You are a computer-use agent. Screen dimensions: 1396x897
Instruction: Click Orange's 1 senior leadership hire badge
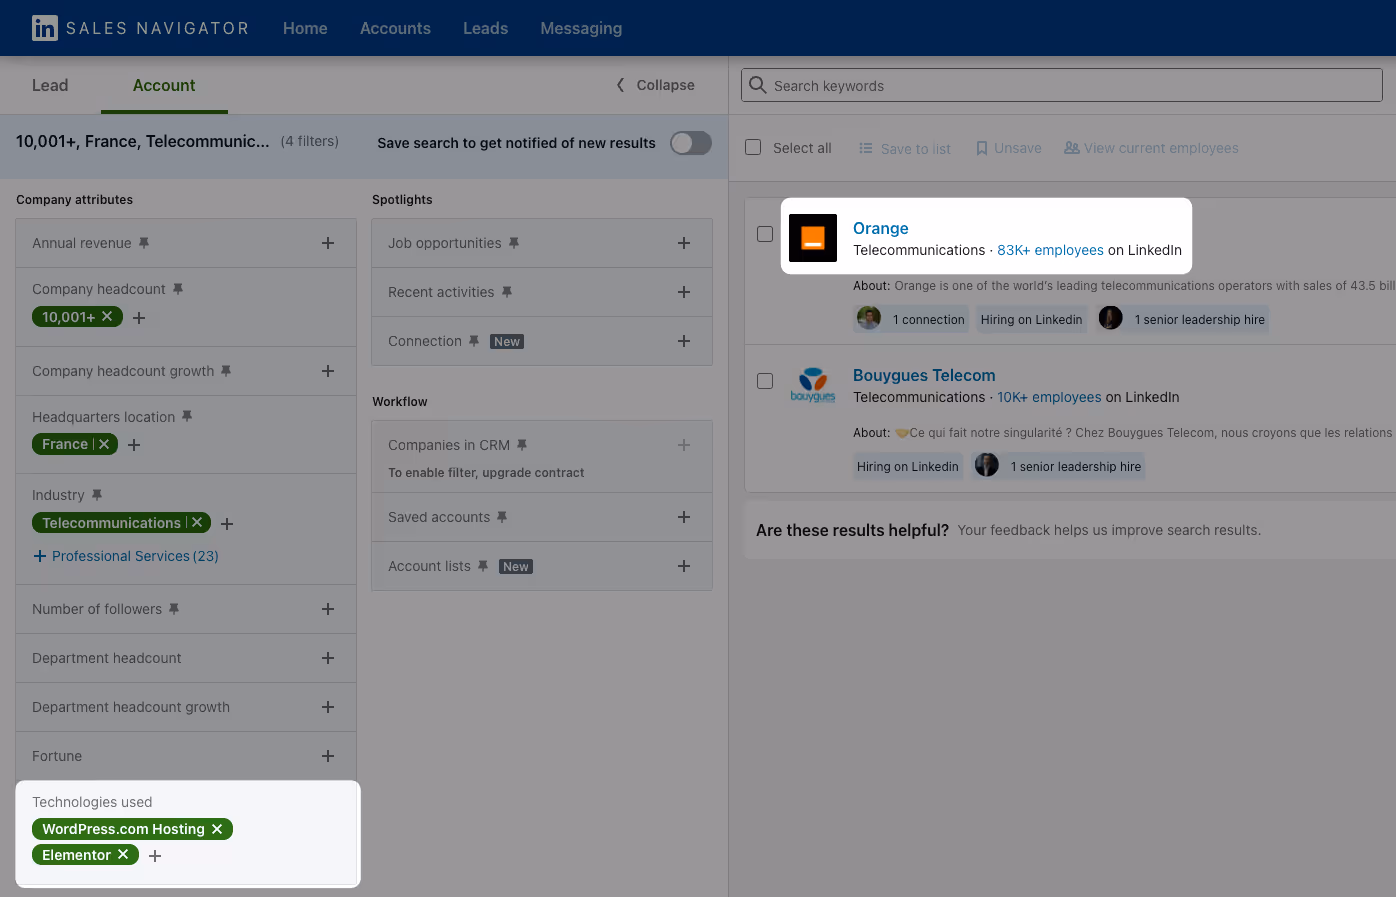[1182, 319]
